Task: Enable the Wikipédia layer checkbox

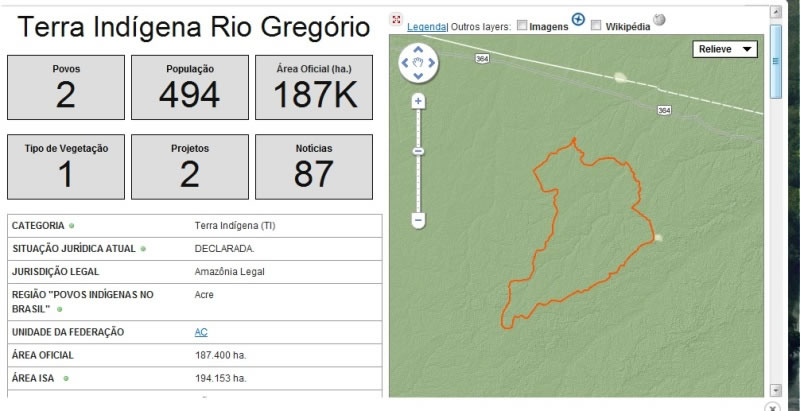Action: (597, 26)
